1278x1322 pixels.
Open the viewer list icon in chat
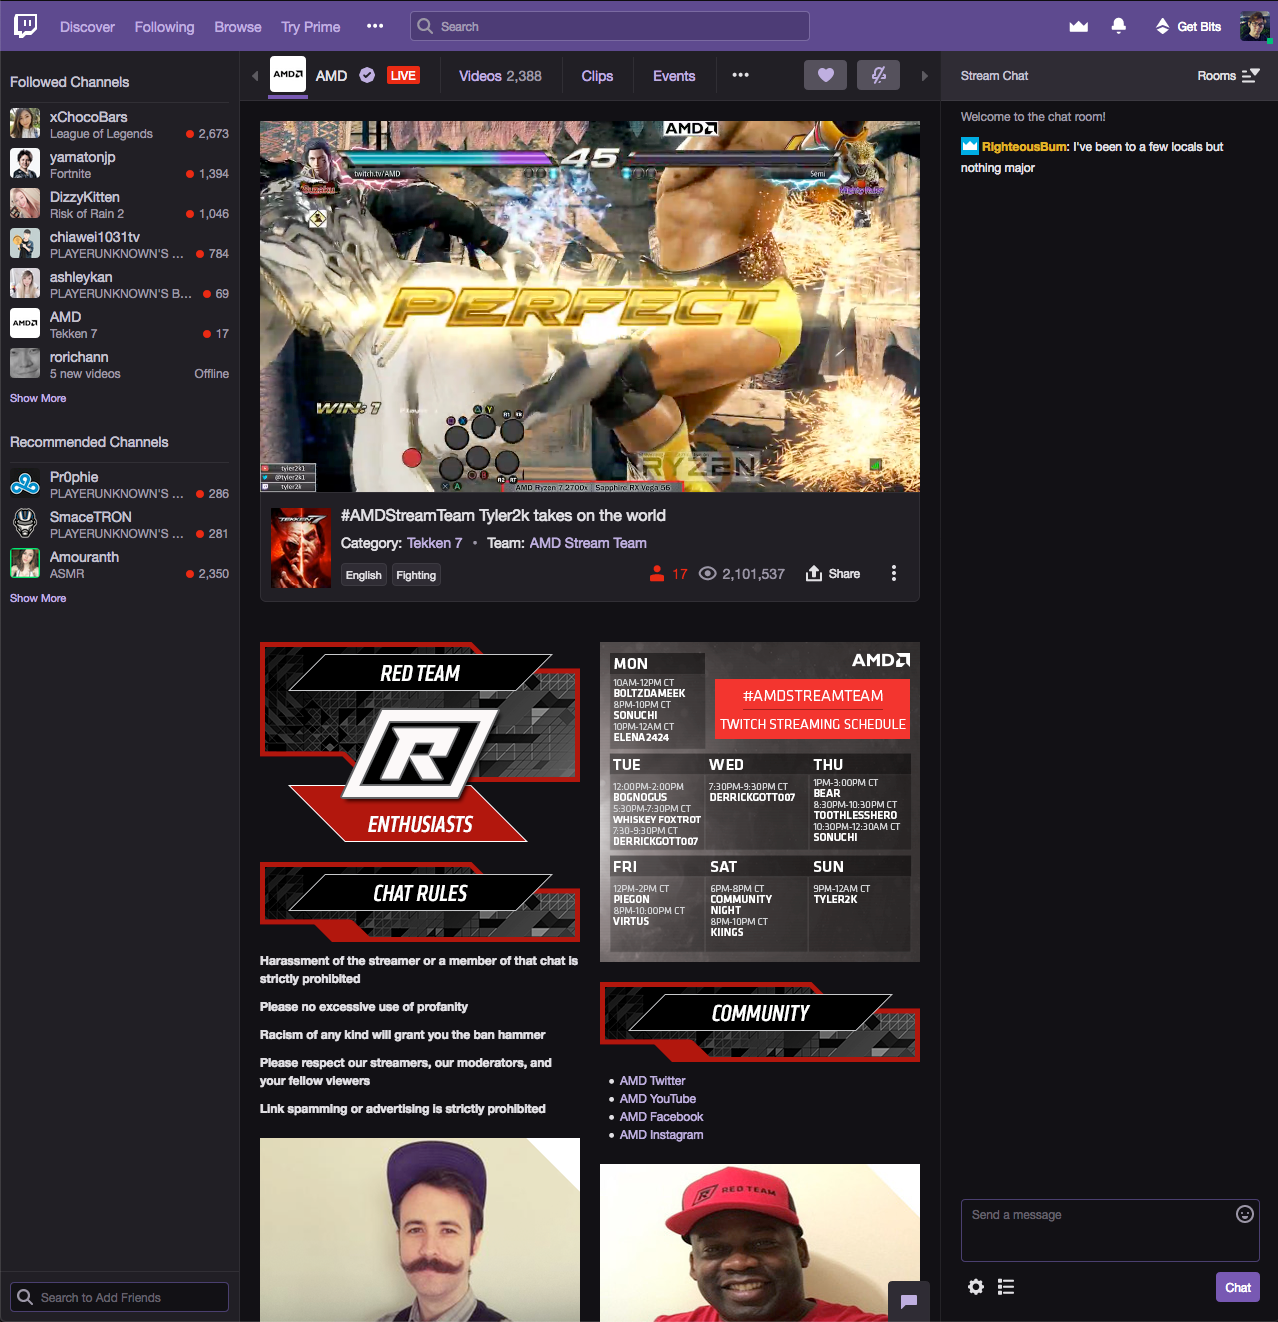[x=1006, y=1287]
